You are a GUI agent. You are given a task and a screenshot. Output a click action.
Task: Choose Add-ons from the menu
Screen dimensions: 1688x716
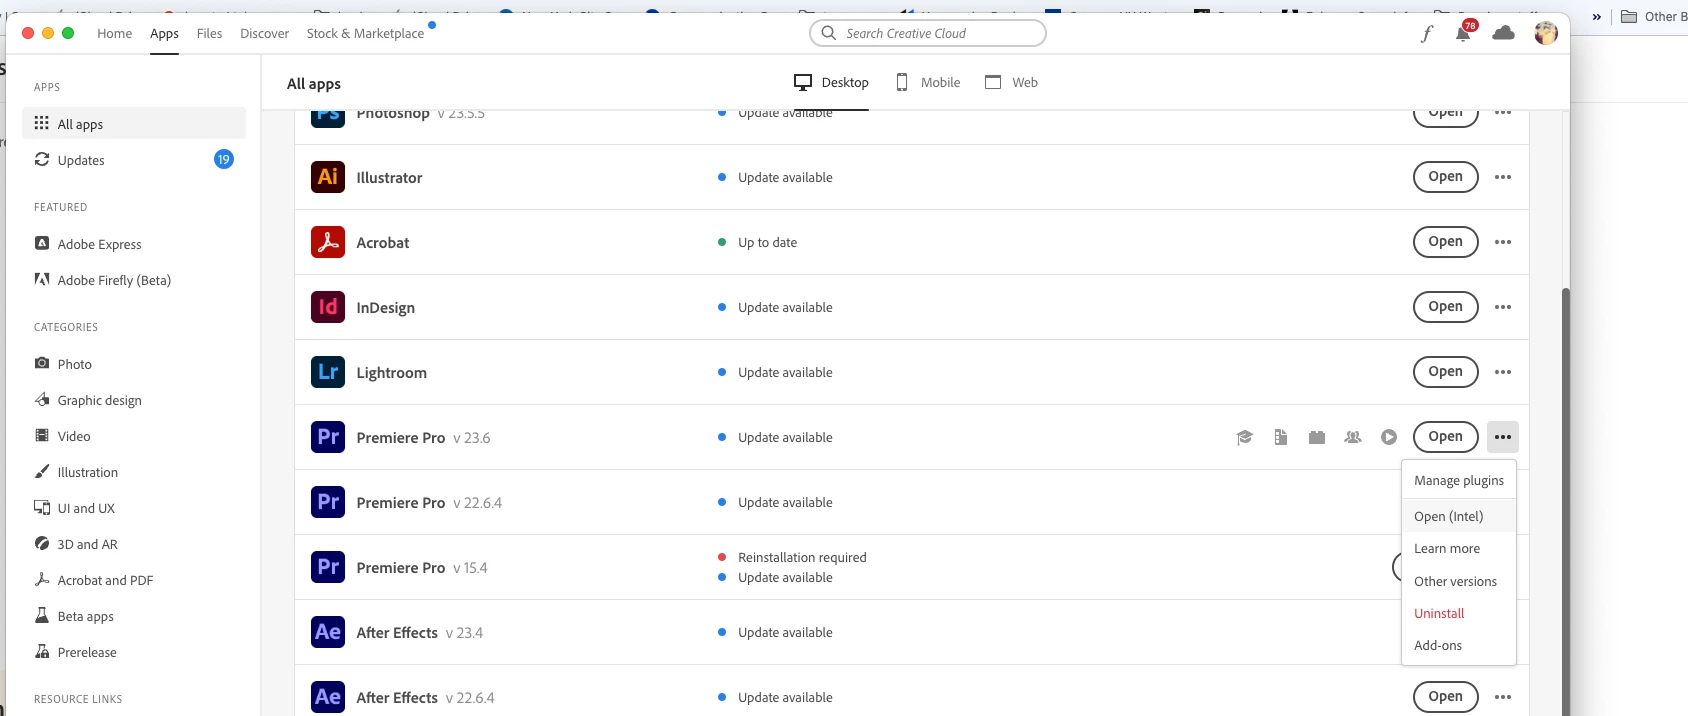click(x=1459, y=646)
